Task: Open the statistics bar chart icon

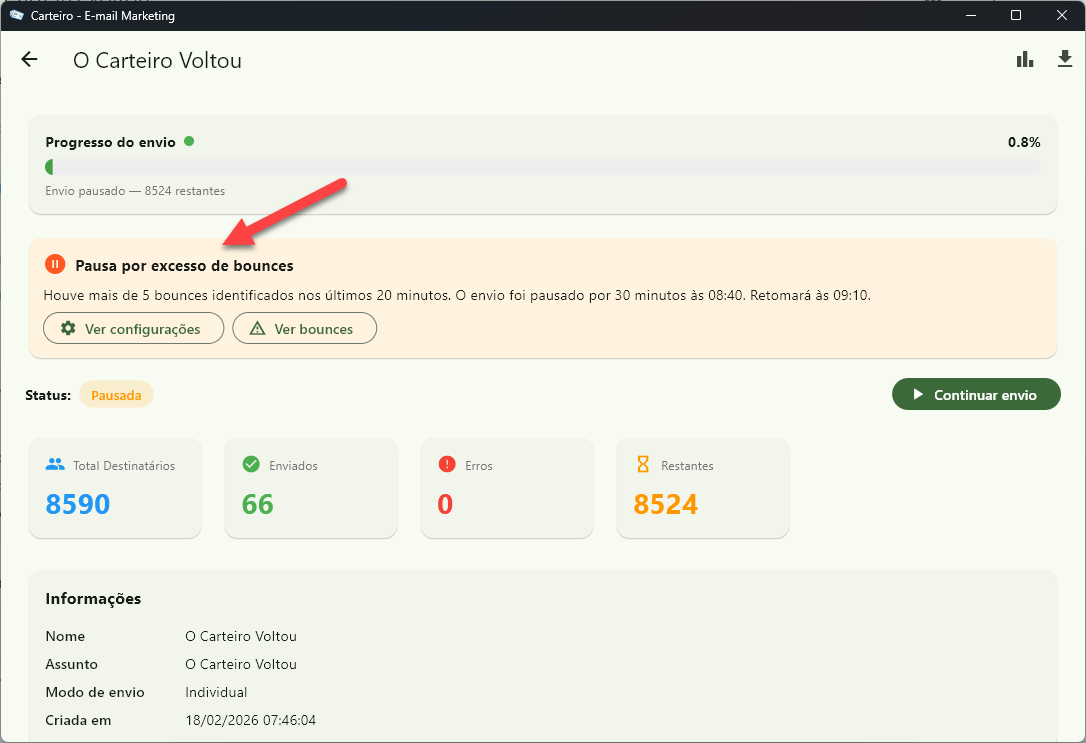Action: coord(1025,60)
